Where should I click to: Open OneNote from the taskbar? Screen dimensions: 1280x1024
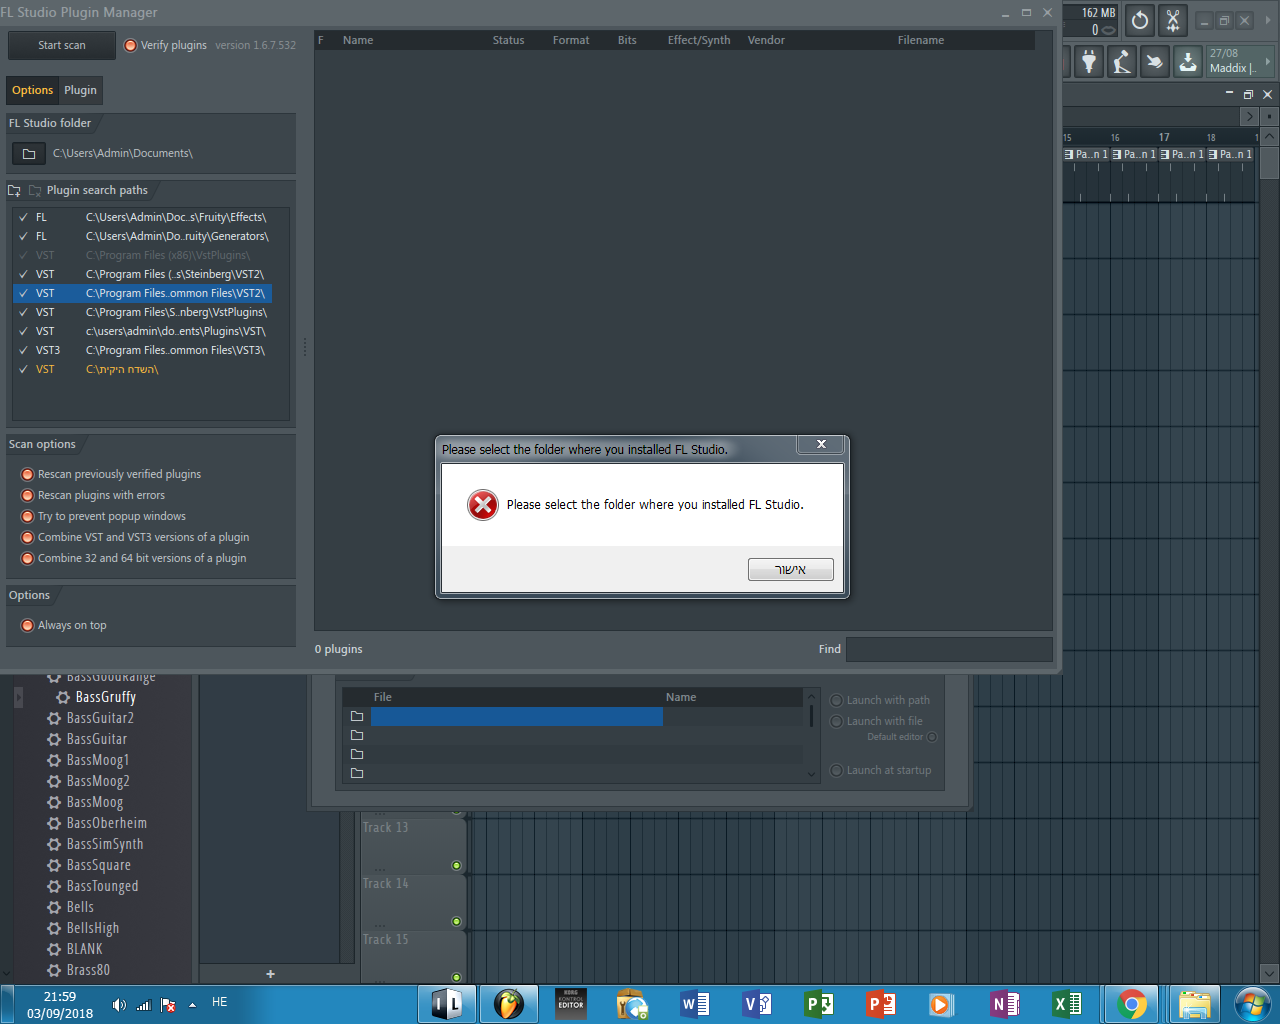pos(1004,1004)
